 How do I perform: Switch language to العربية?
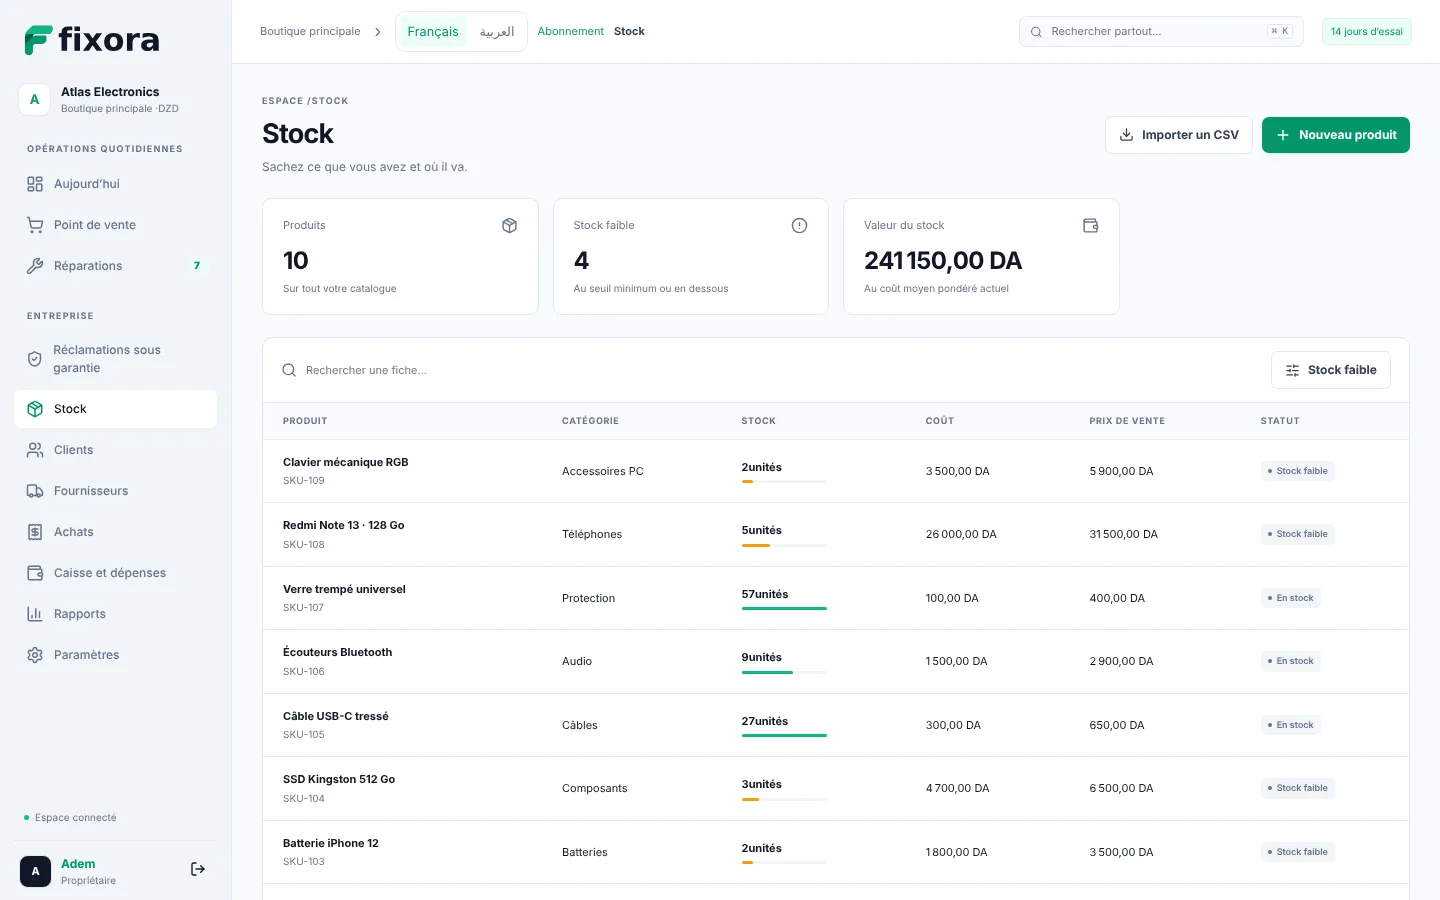[x=497, y=32]
